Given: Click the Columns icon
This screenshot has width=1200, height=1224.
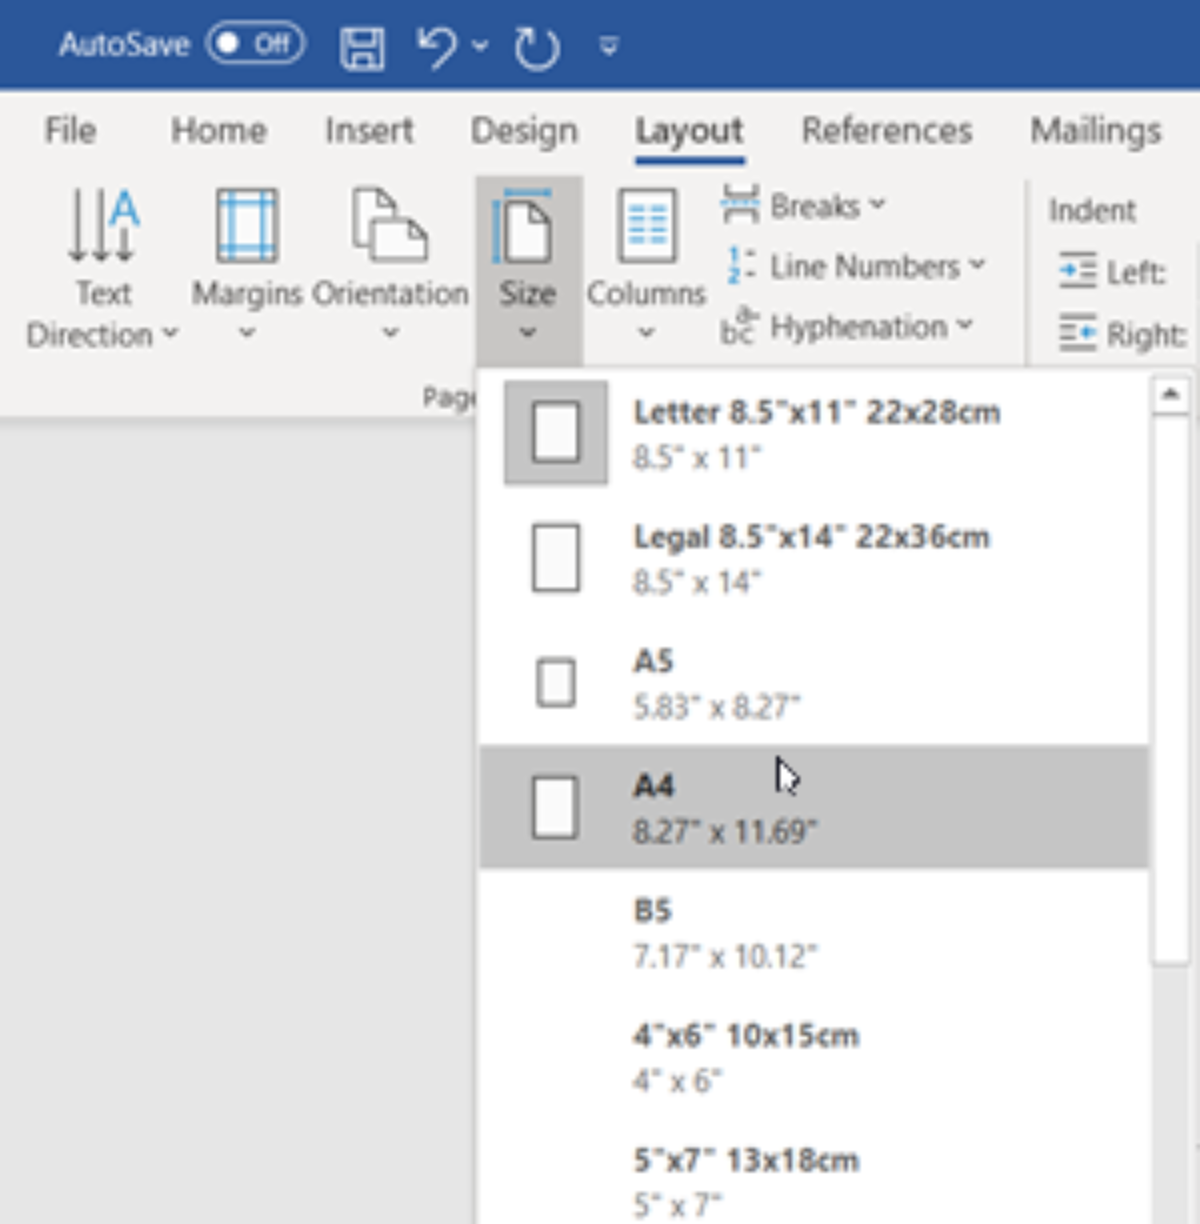Looking at the screenshot, I should 646,225.
